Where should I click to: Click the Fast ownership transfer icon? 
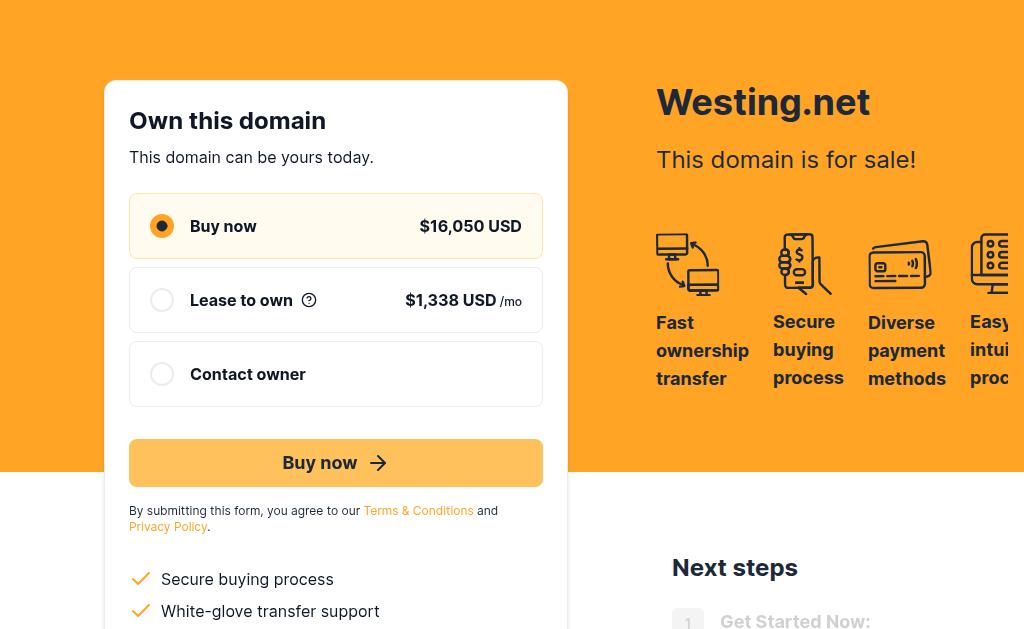(688, 264)
